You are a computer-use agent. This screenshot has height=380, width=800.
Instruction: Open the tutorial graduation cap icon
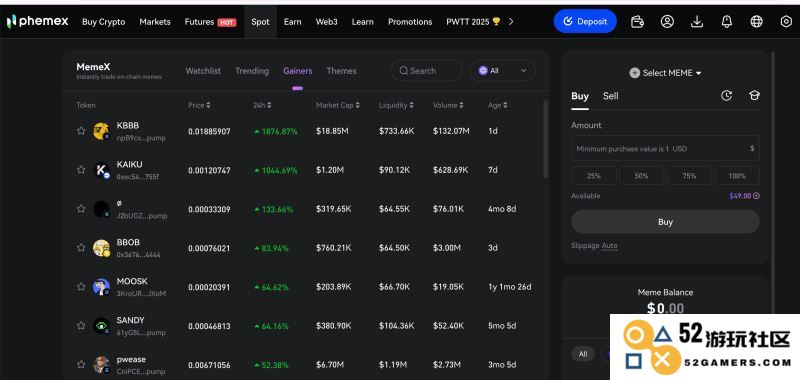point(754,95)
